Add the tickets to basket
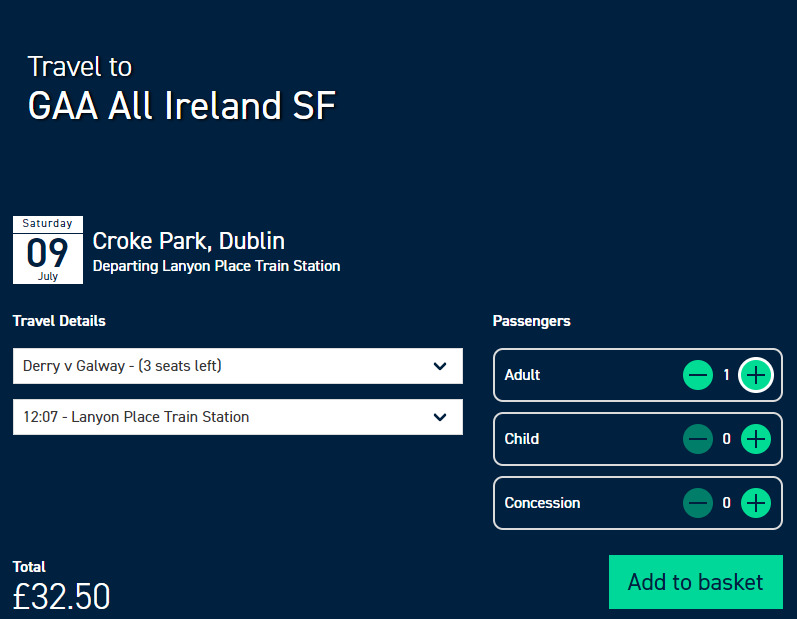The height and width of the screenshot is (619, 797). (696, 582)
